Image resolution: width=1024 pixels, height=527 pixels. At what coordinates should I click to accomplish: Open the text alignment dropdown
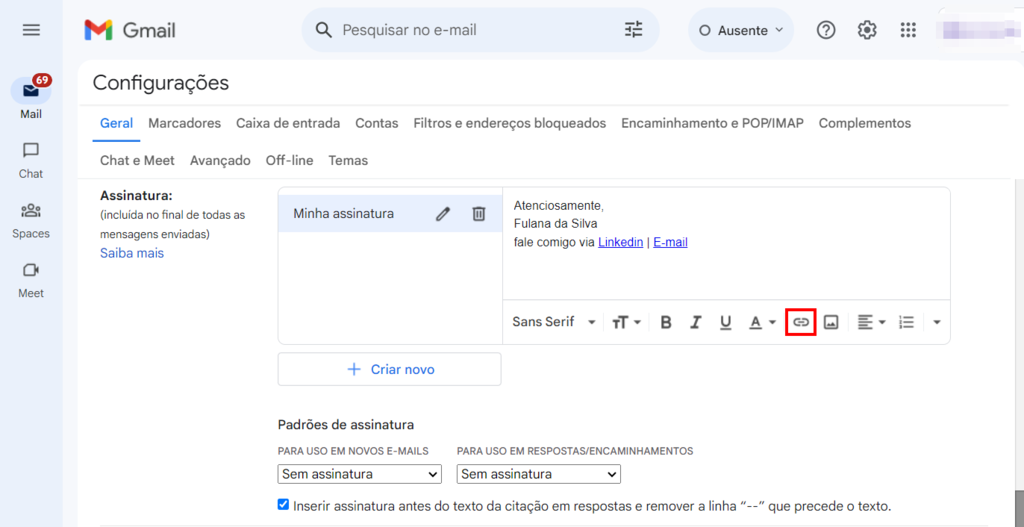pos(871,322)
